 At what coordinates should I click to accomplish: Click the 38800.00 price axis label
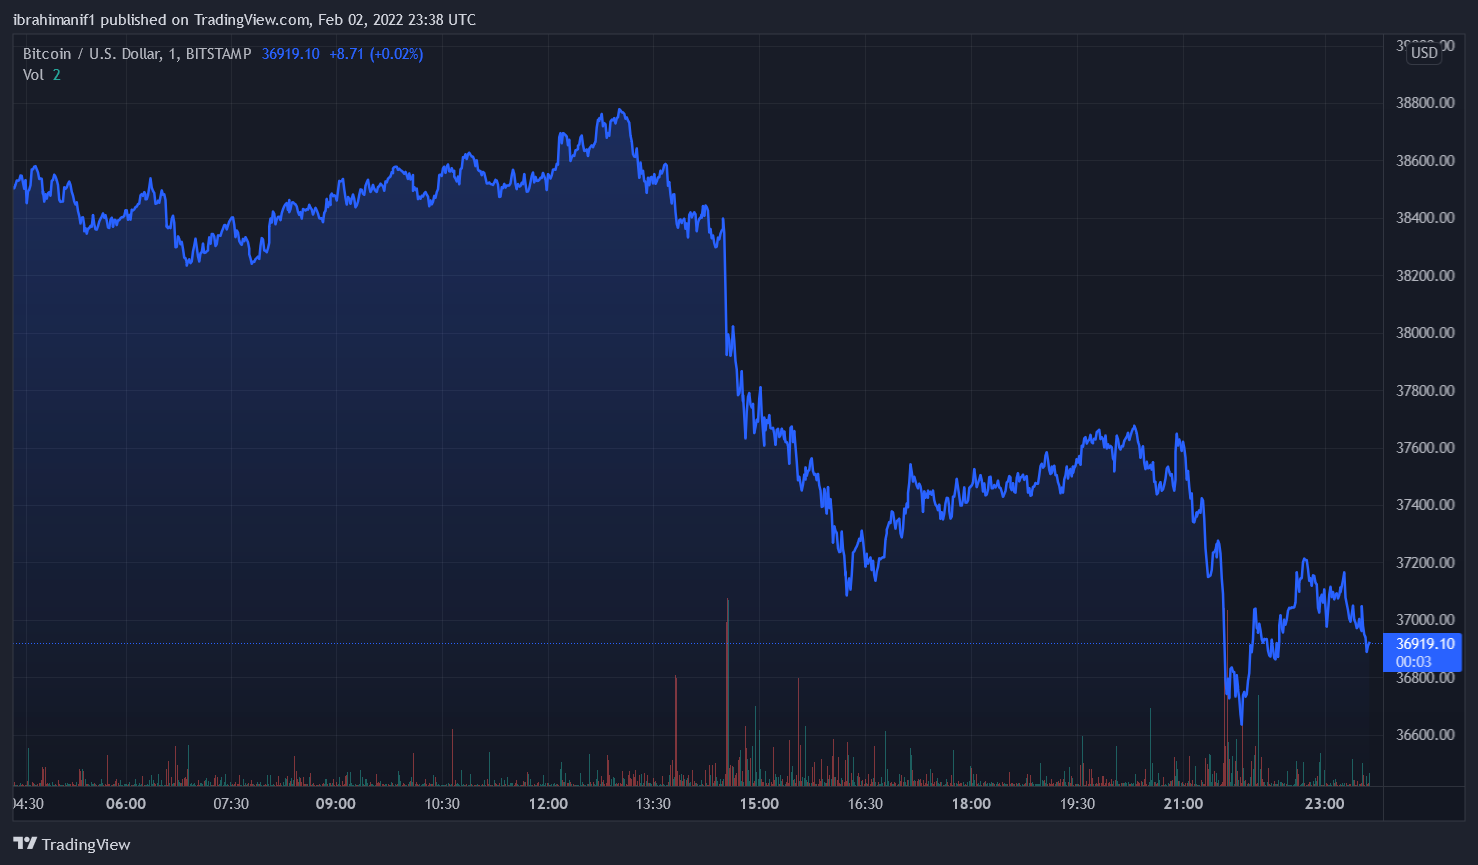[x=1424, y=103]
